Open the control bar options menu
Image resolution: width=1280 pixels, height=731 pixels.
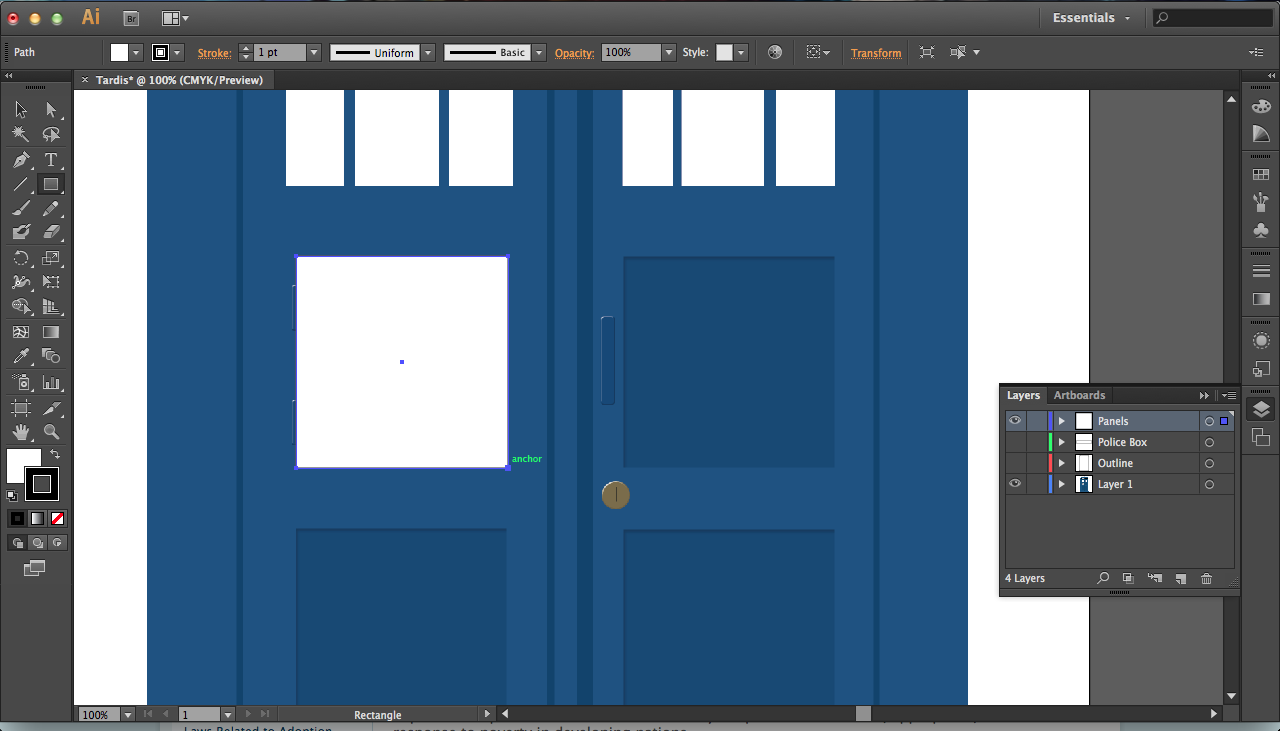coord(1256,52)
